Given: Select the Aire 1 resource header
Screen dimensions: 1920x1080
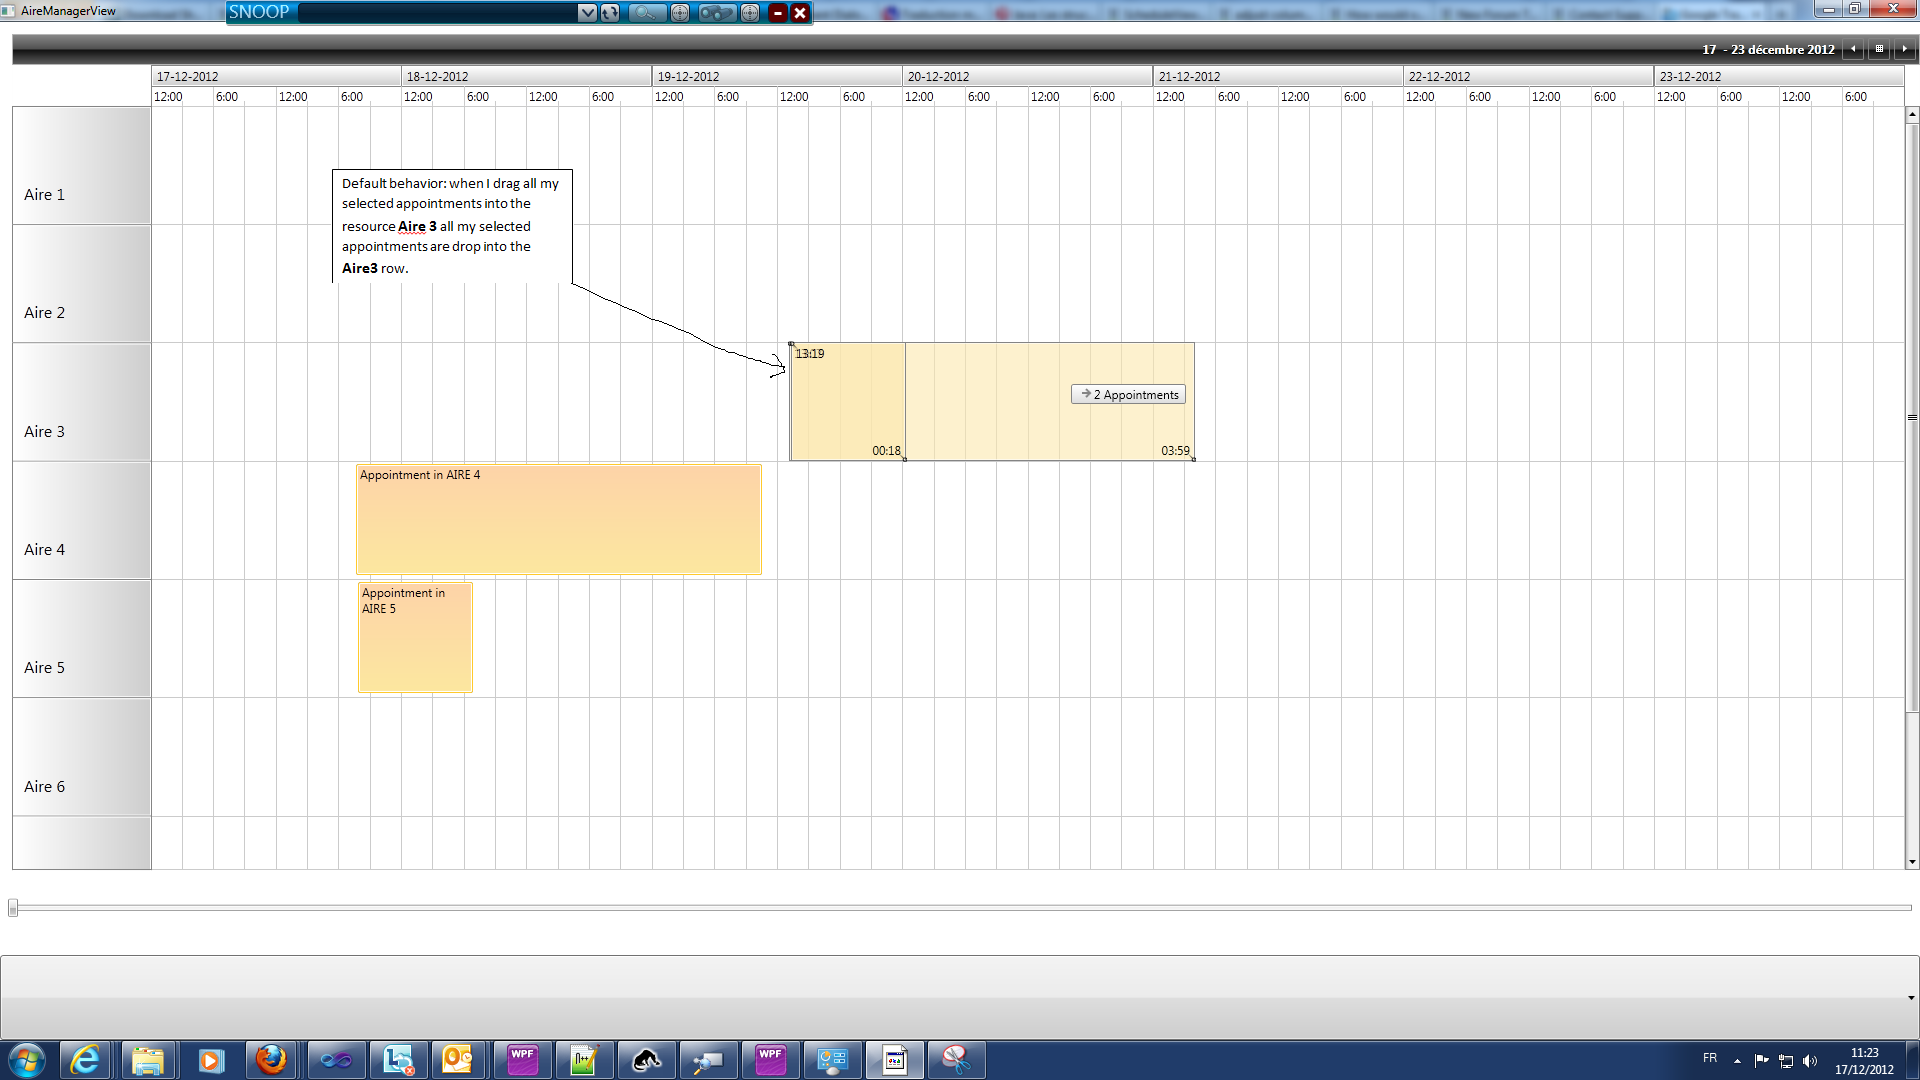Looking at the screenshot, I should 81,166.
